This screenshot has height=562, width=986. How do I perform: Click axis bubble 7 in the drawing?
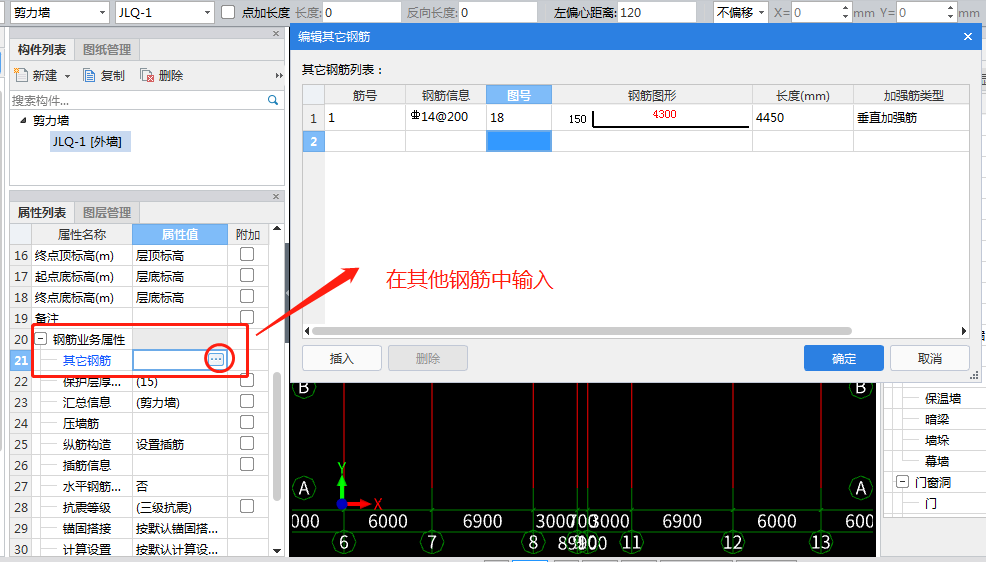(432, 542)
